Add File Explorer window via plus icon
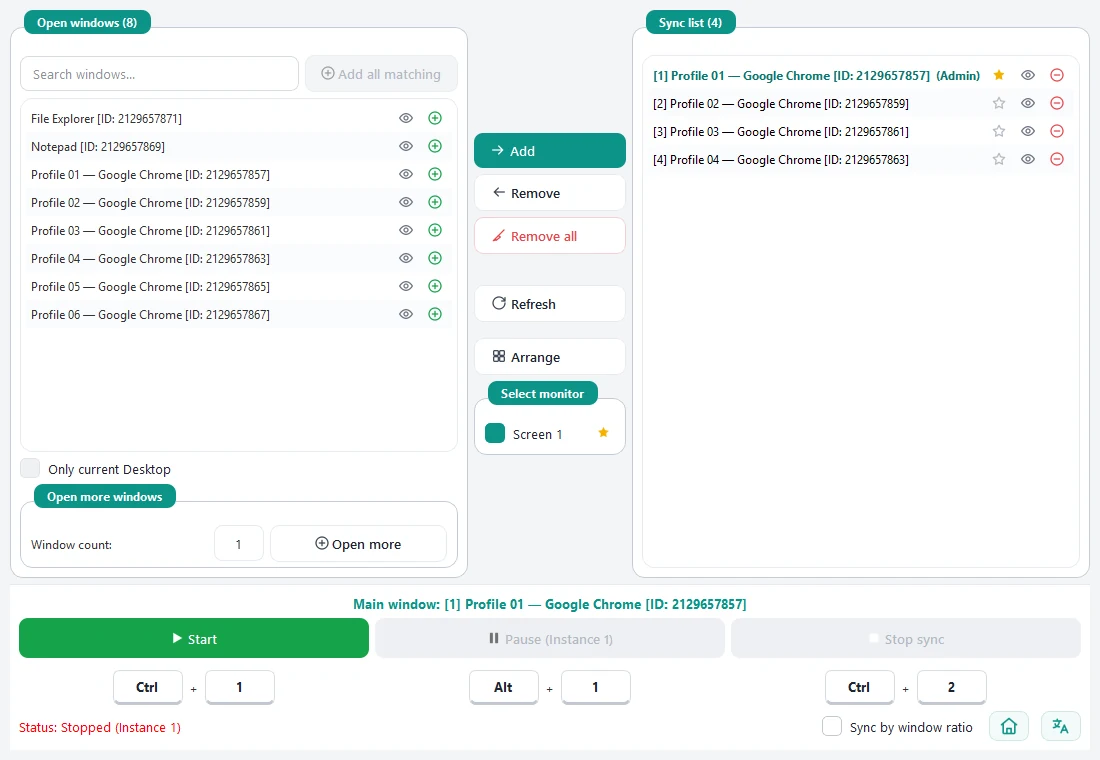Viewport: 1100px width, 760px height. pos(435,118)
